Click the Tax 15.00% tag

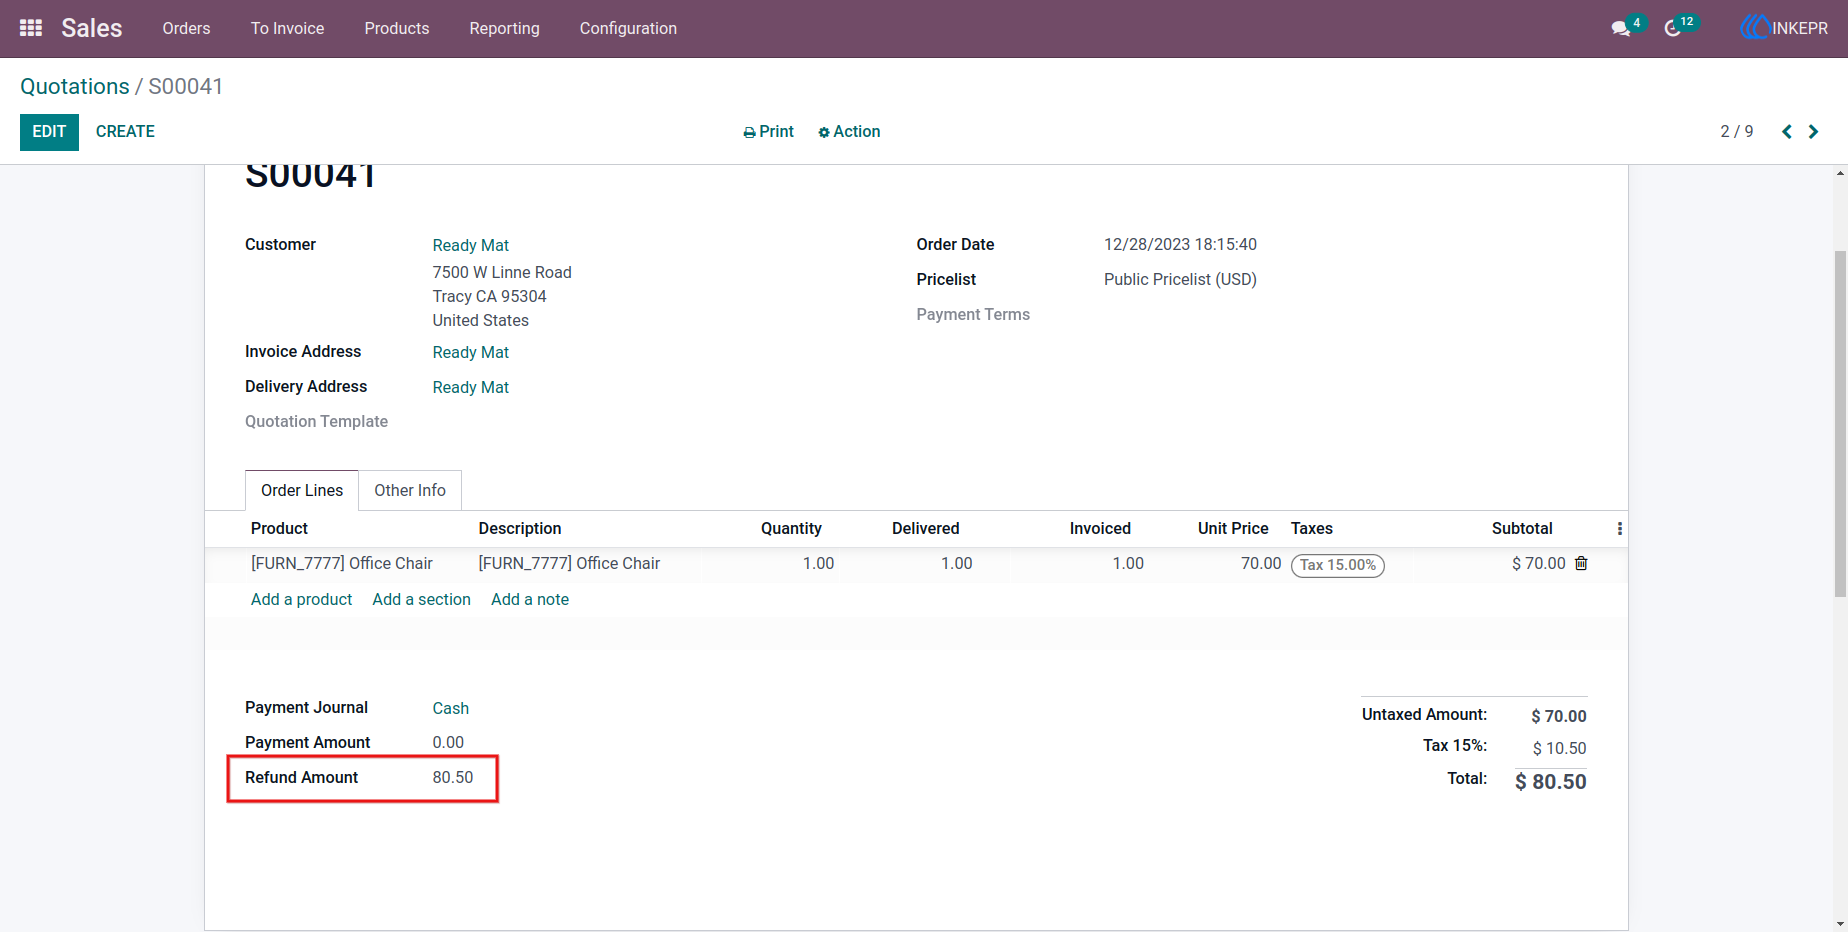click(x=1338, y=565)
